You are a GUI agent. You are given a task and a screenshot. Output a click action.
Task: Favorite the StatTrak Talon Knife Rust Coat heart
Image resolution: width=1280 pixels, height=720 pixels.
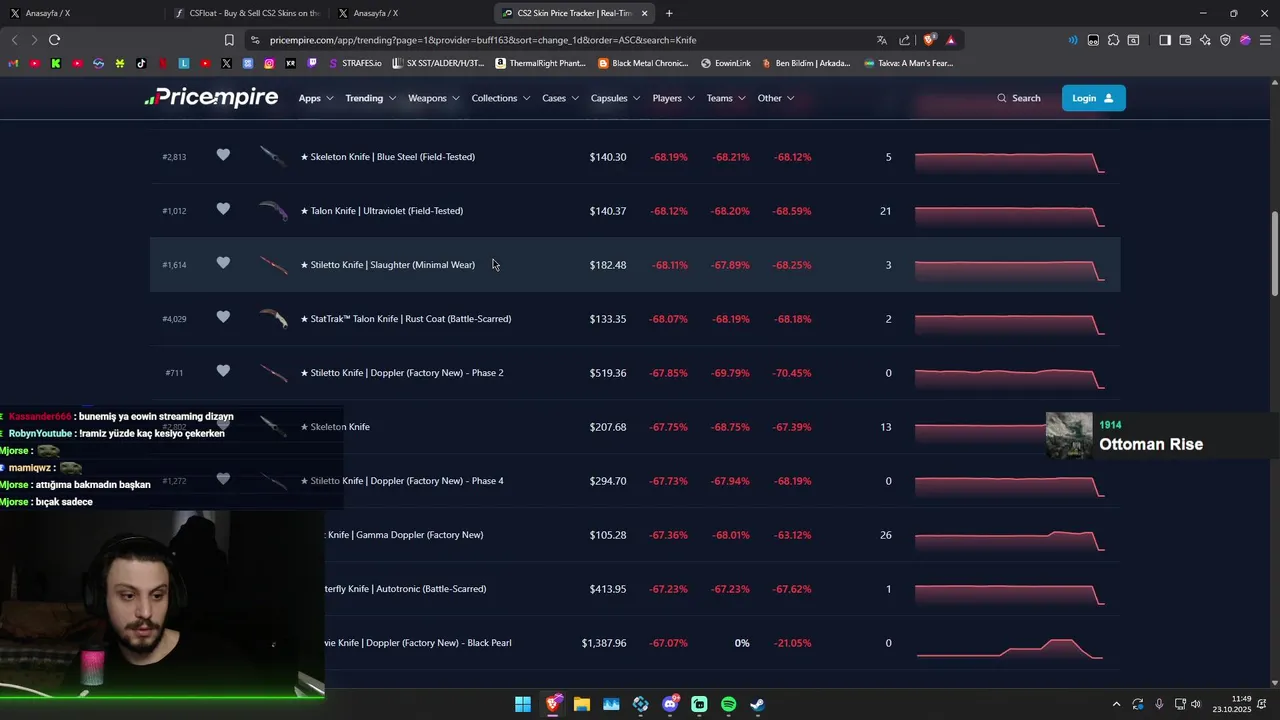point(223,317)
